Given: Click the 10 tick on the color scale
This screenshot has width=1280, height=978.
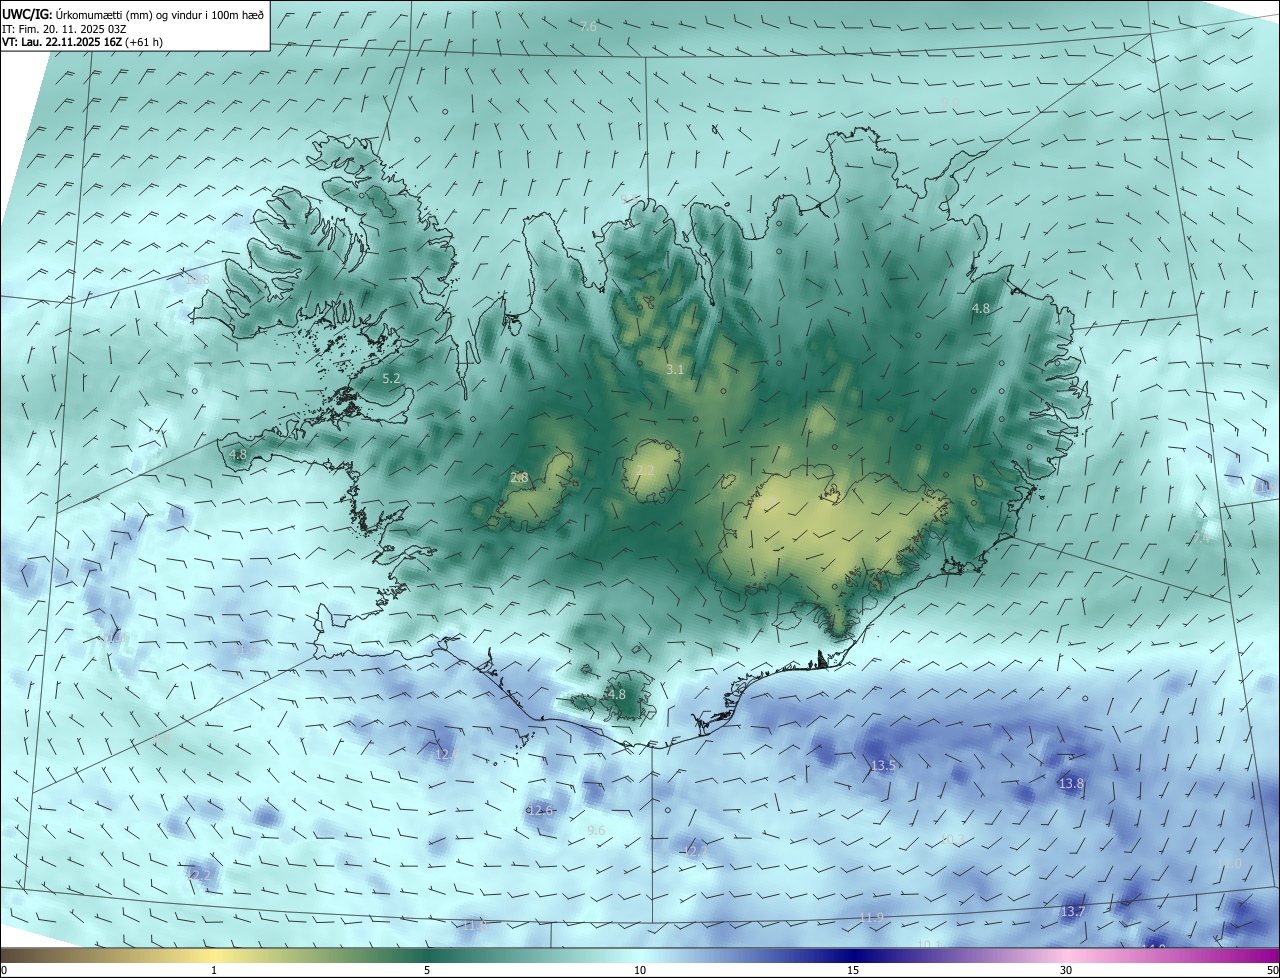Looking at the screenshot, I should pyautogui.click(x=640, y=970).
